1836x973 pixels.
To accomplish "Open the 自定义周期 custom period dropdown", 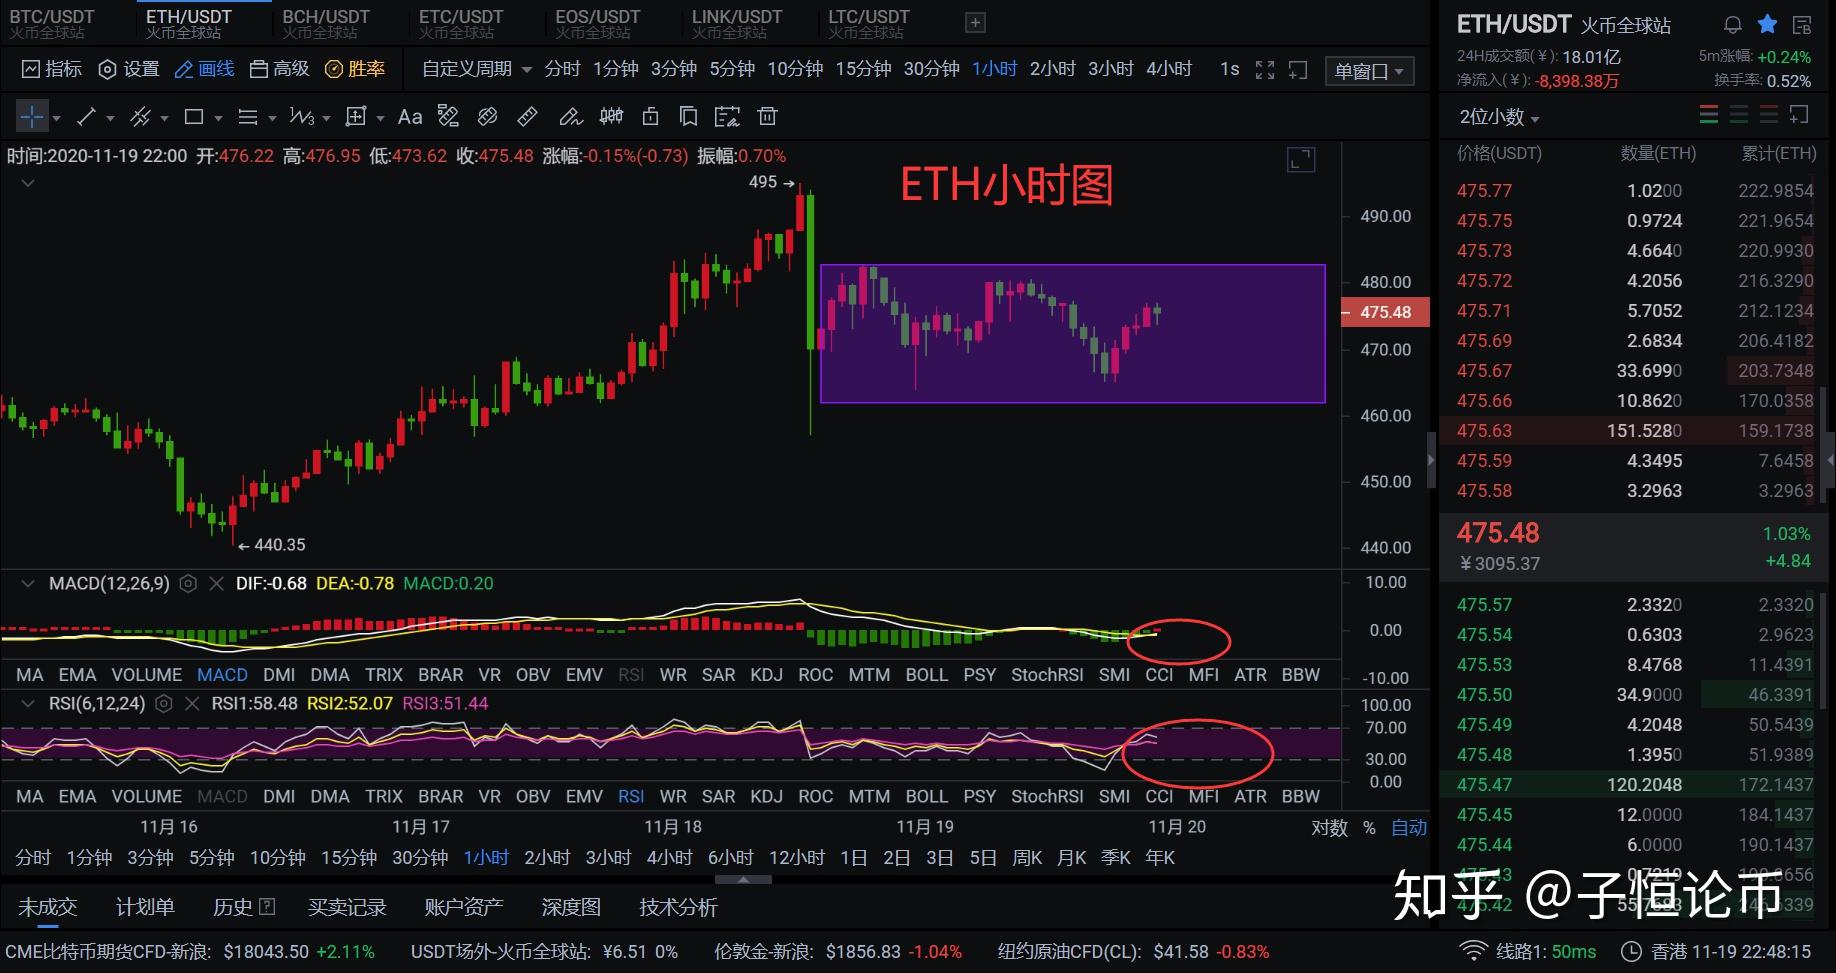I will (477, 69).
